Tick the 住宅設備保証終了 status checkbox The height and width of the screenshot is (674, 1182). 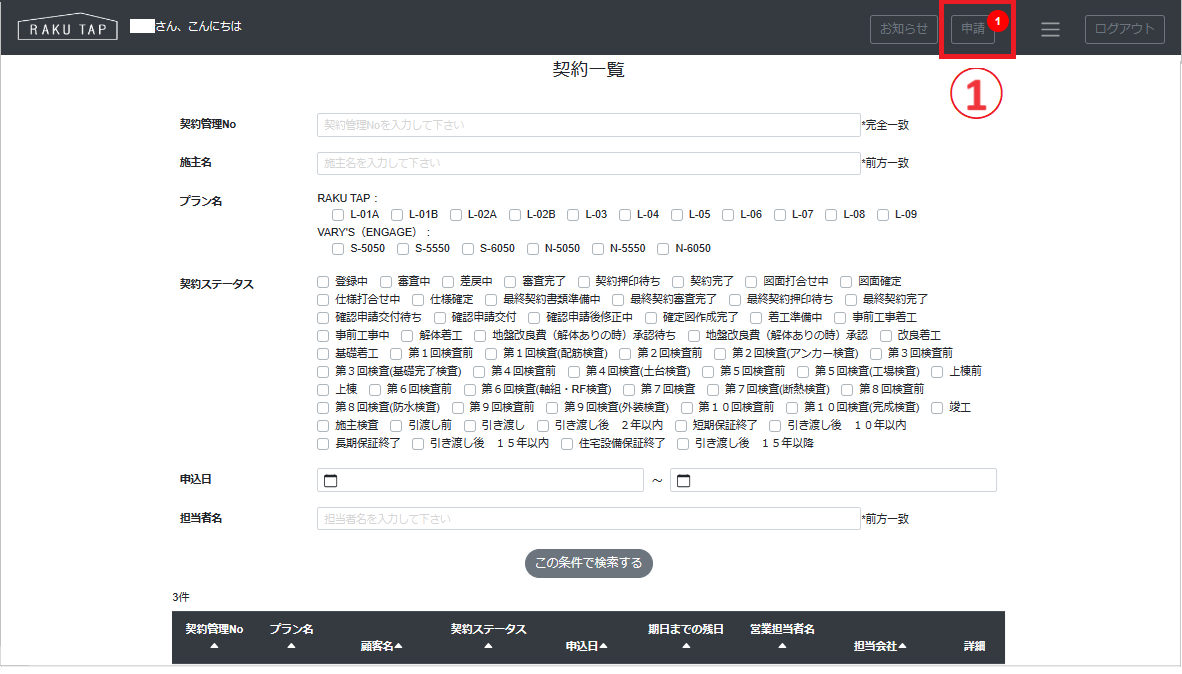point(567,445)
